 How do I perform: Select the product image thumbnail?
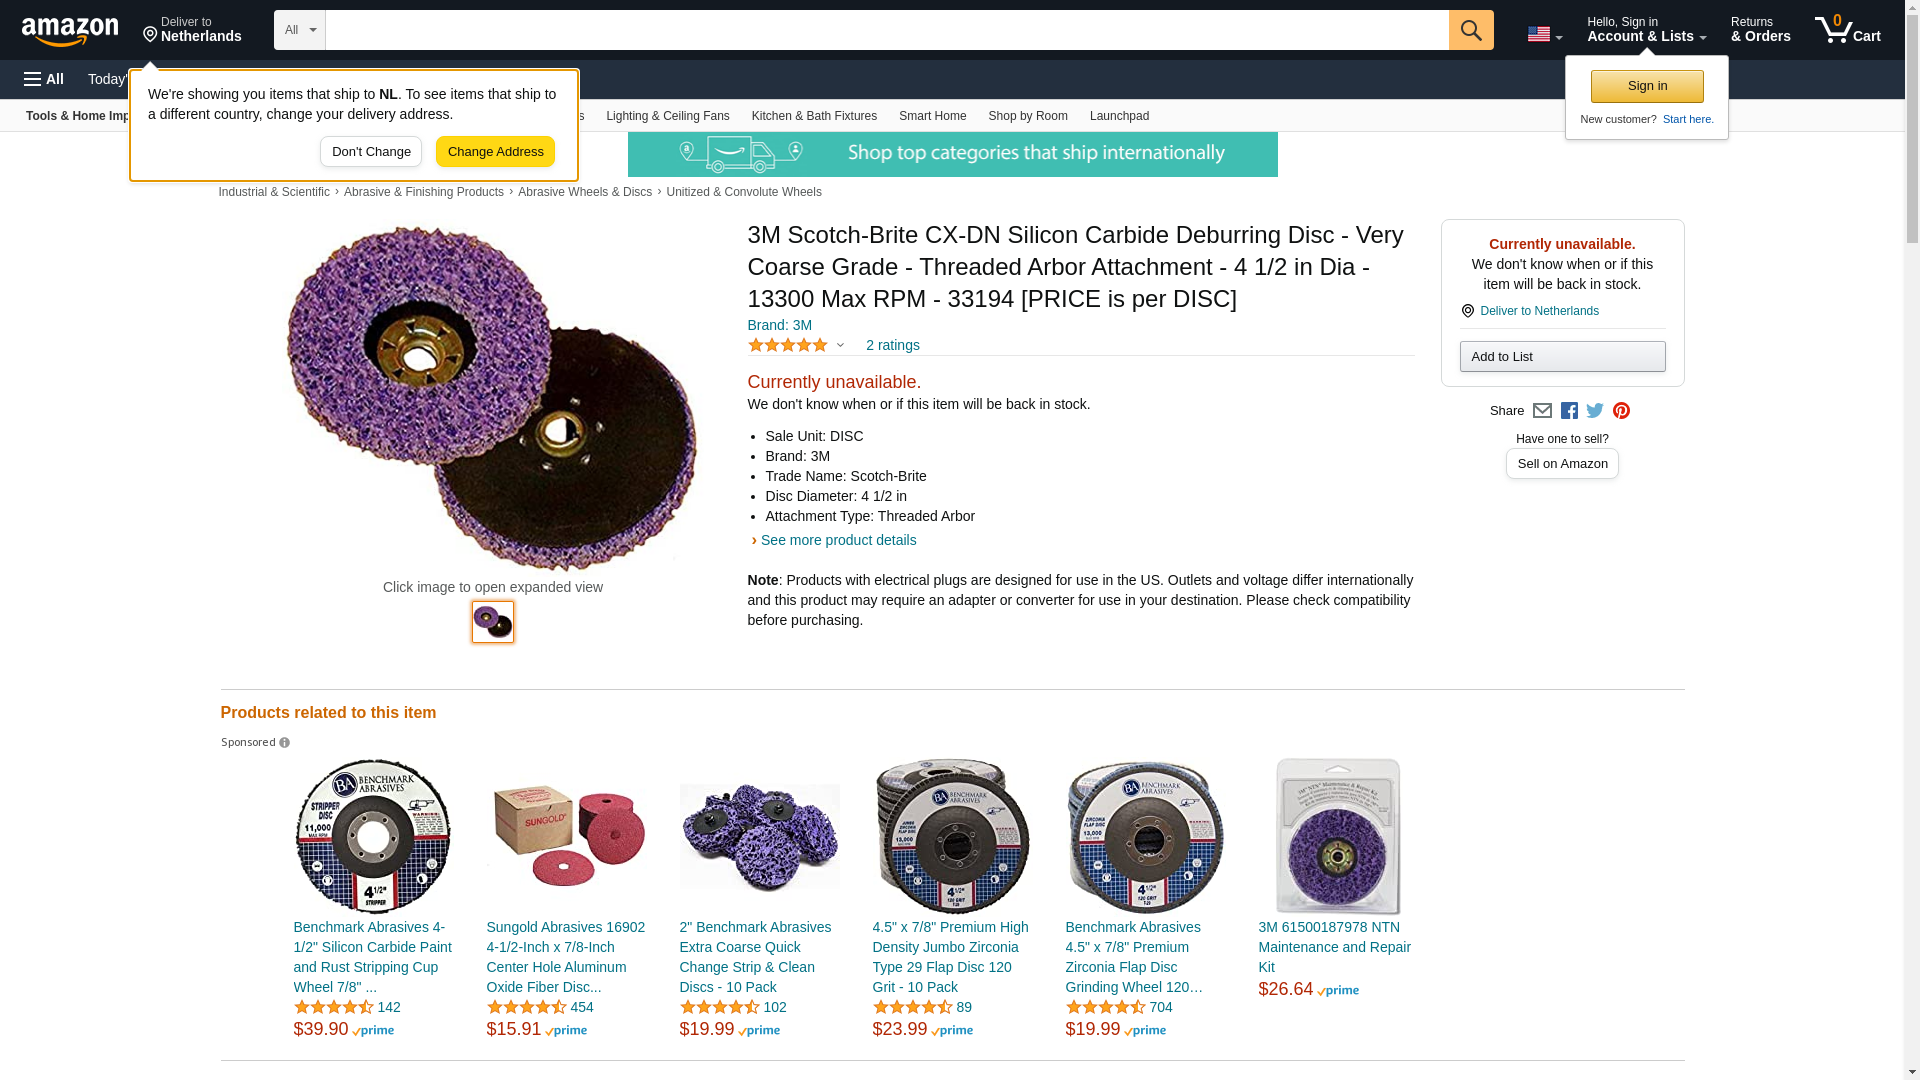(493, 622)
